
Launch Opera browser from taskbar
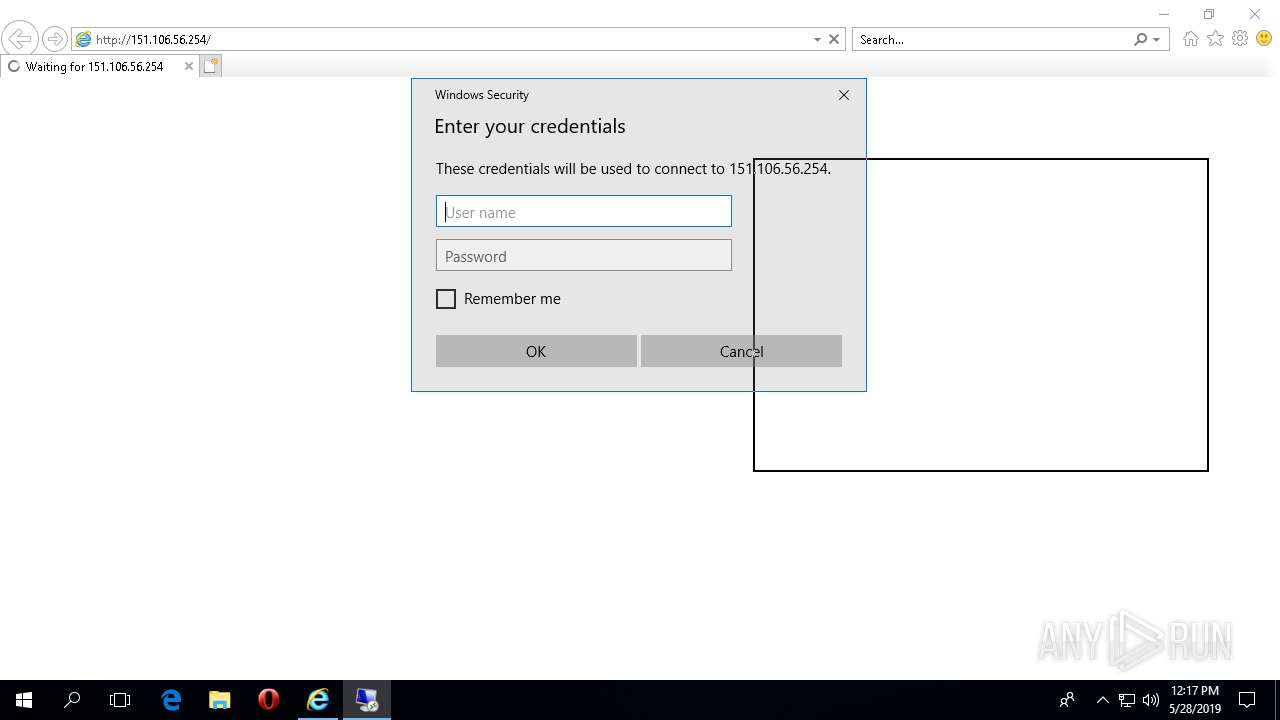coord(268,700)
